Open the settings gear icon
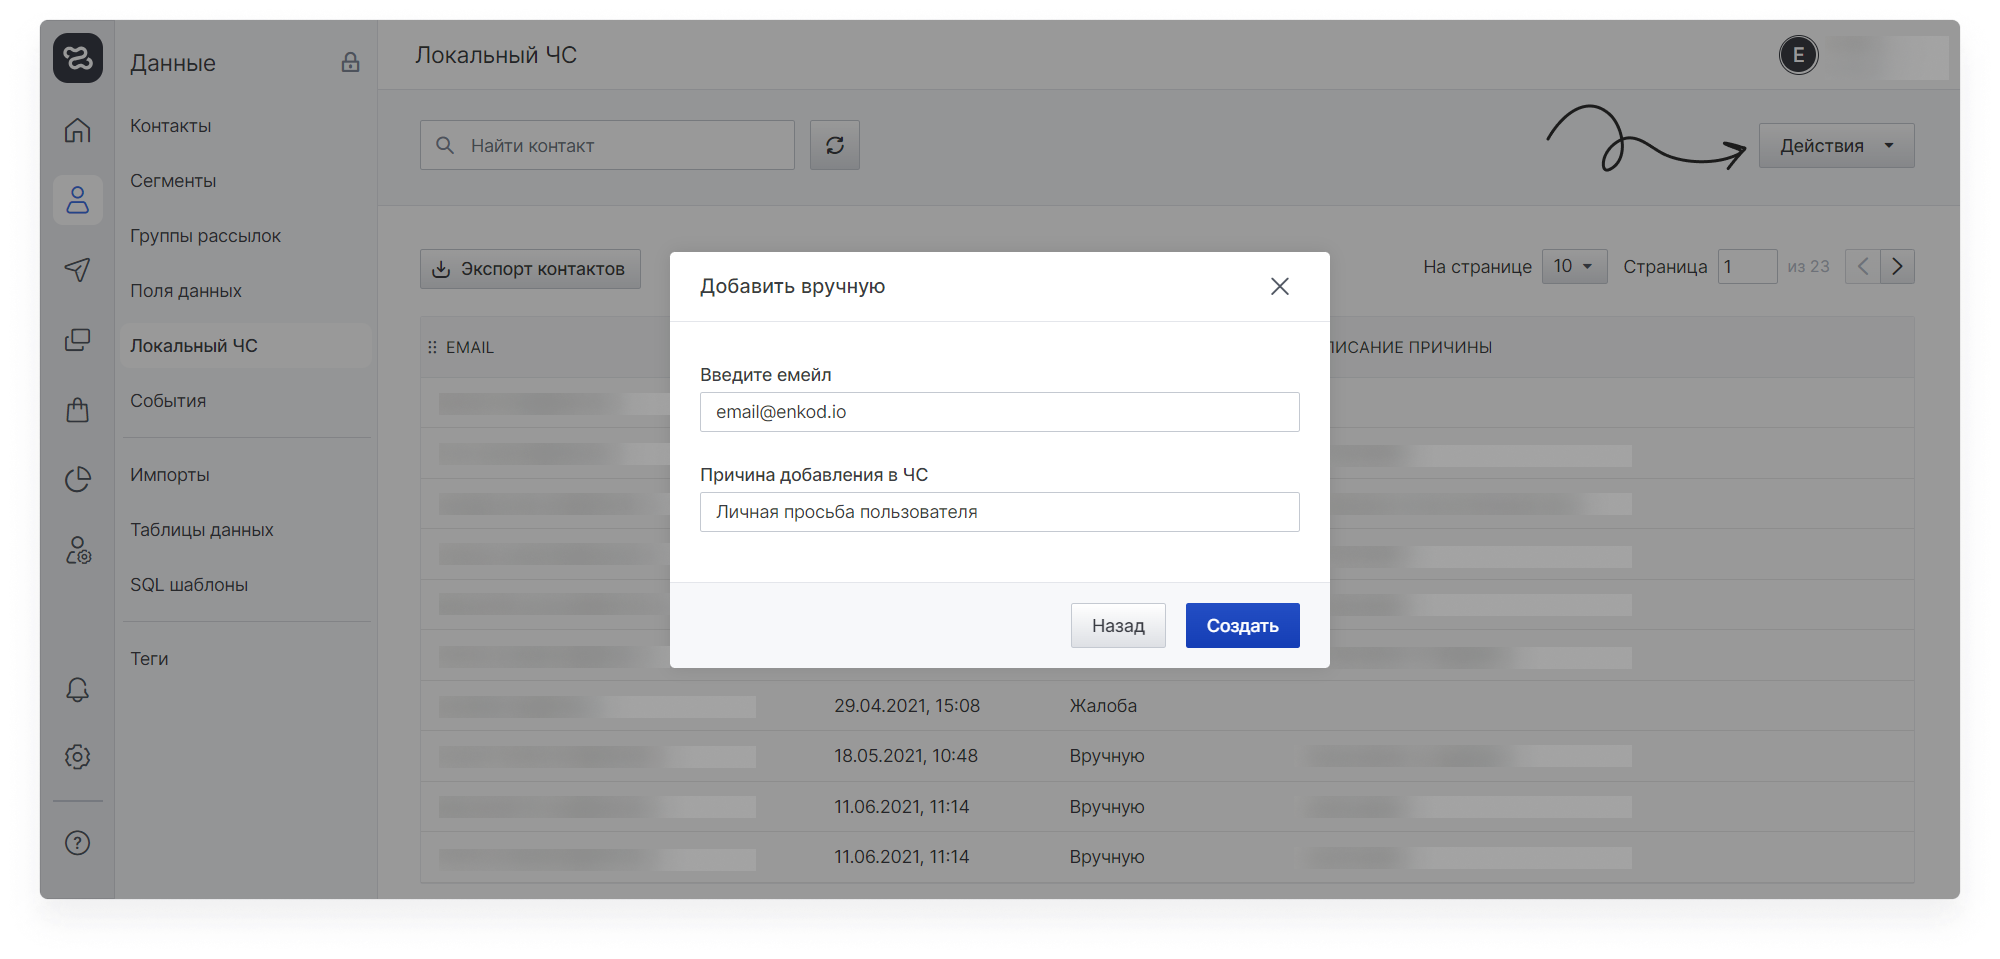2000x959 pixels. point(78,757)
